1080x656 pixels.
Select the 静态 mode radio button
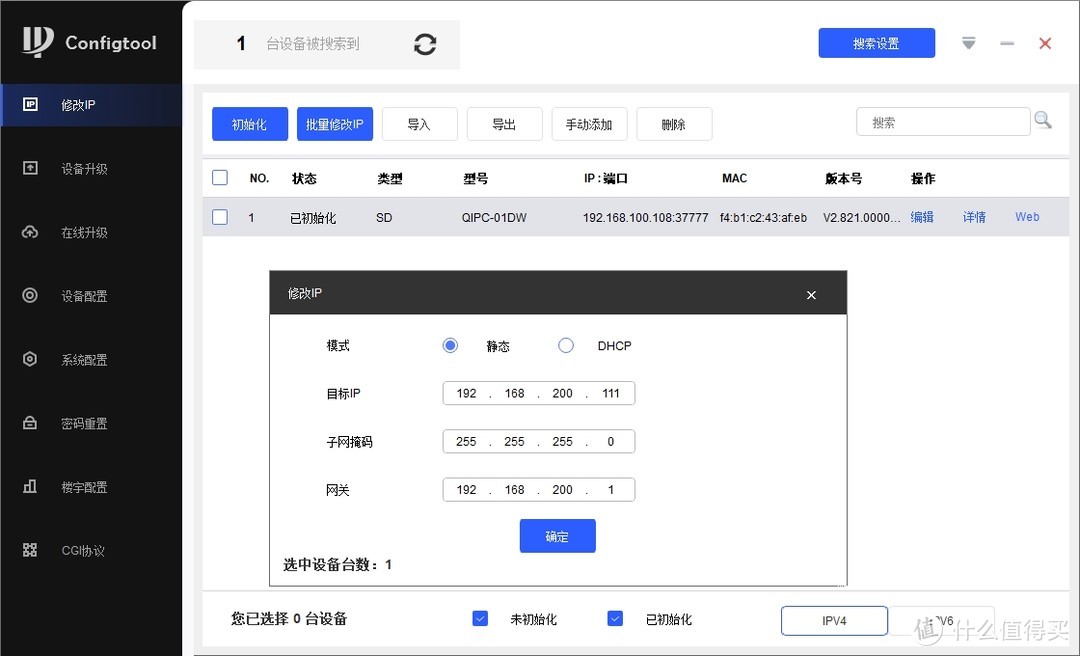pyautogui.click(x=450, y=344)
